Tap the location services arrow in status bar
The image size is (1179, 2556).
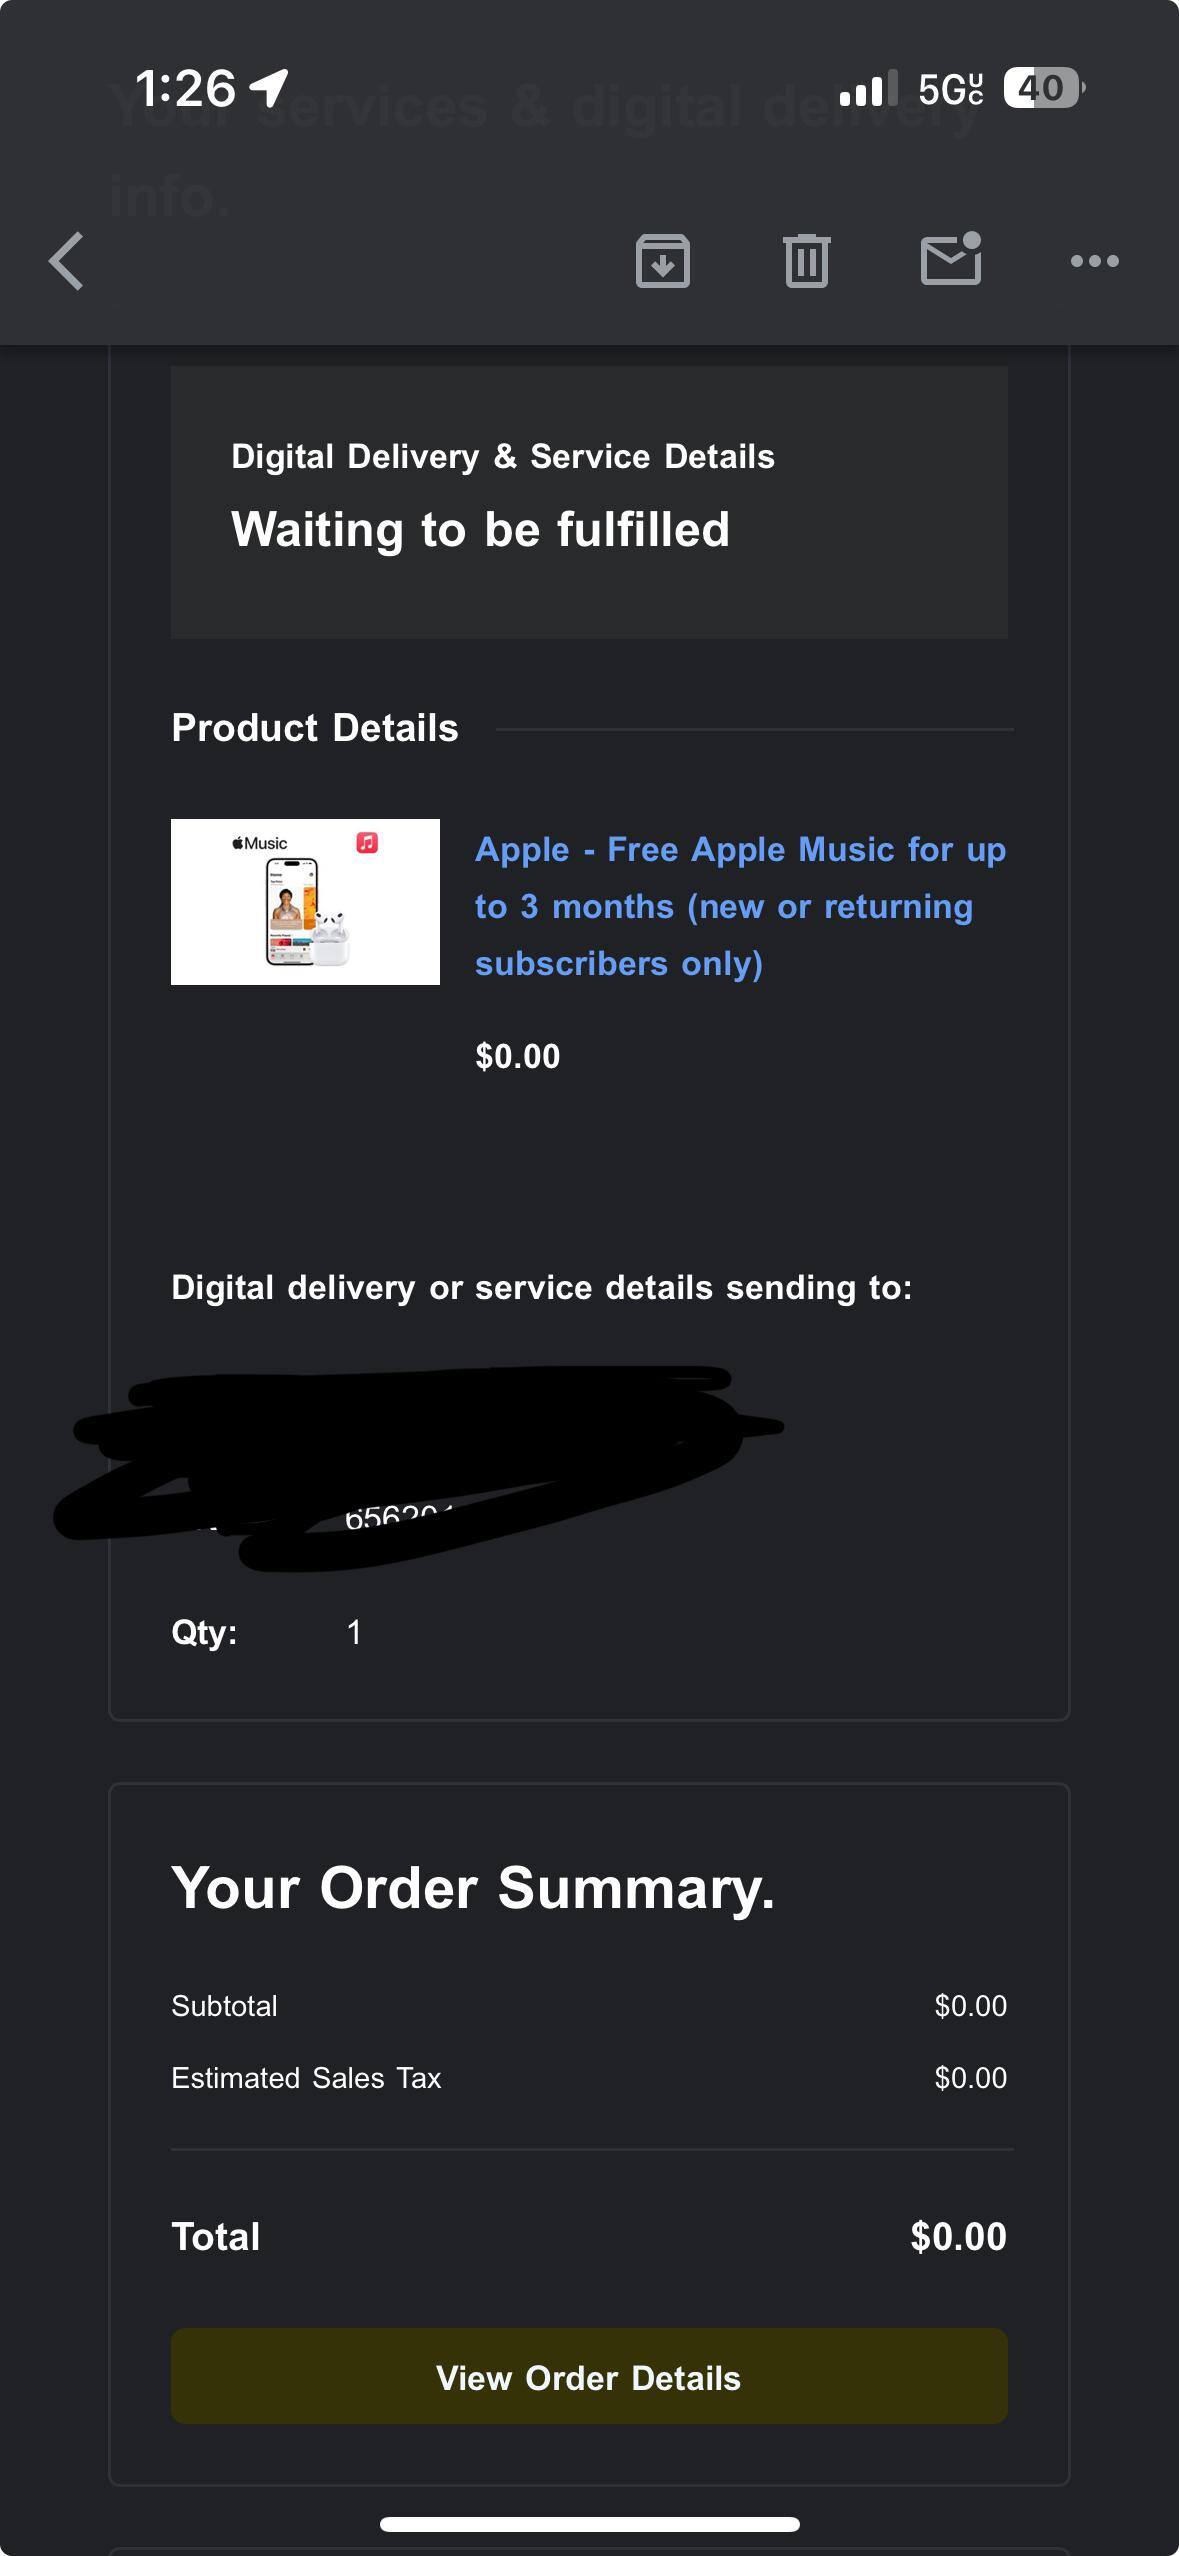tap(265, 88)
